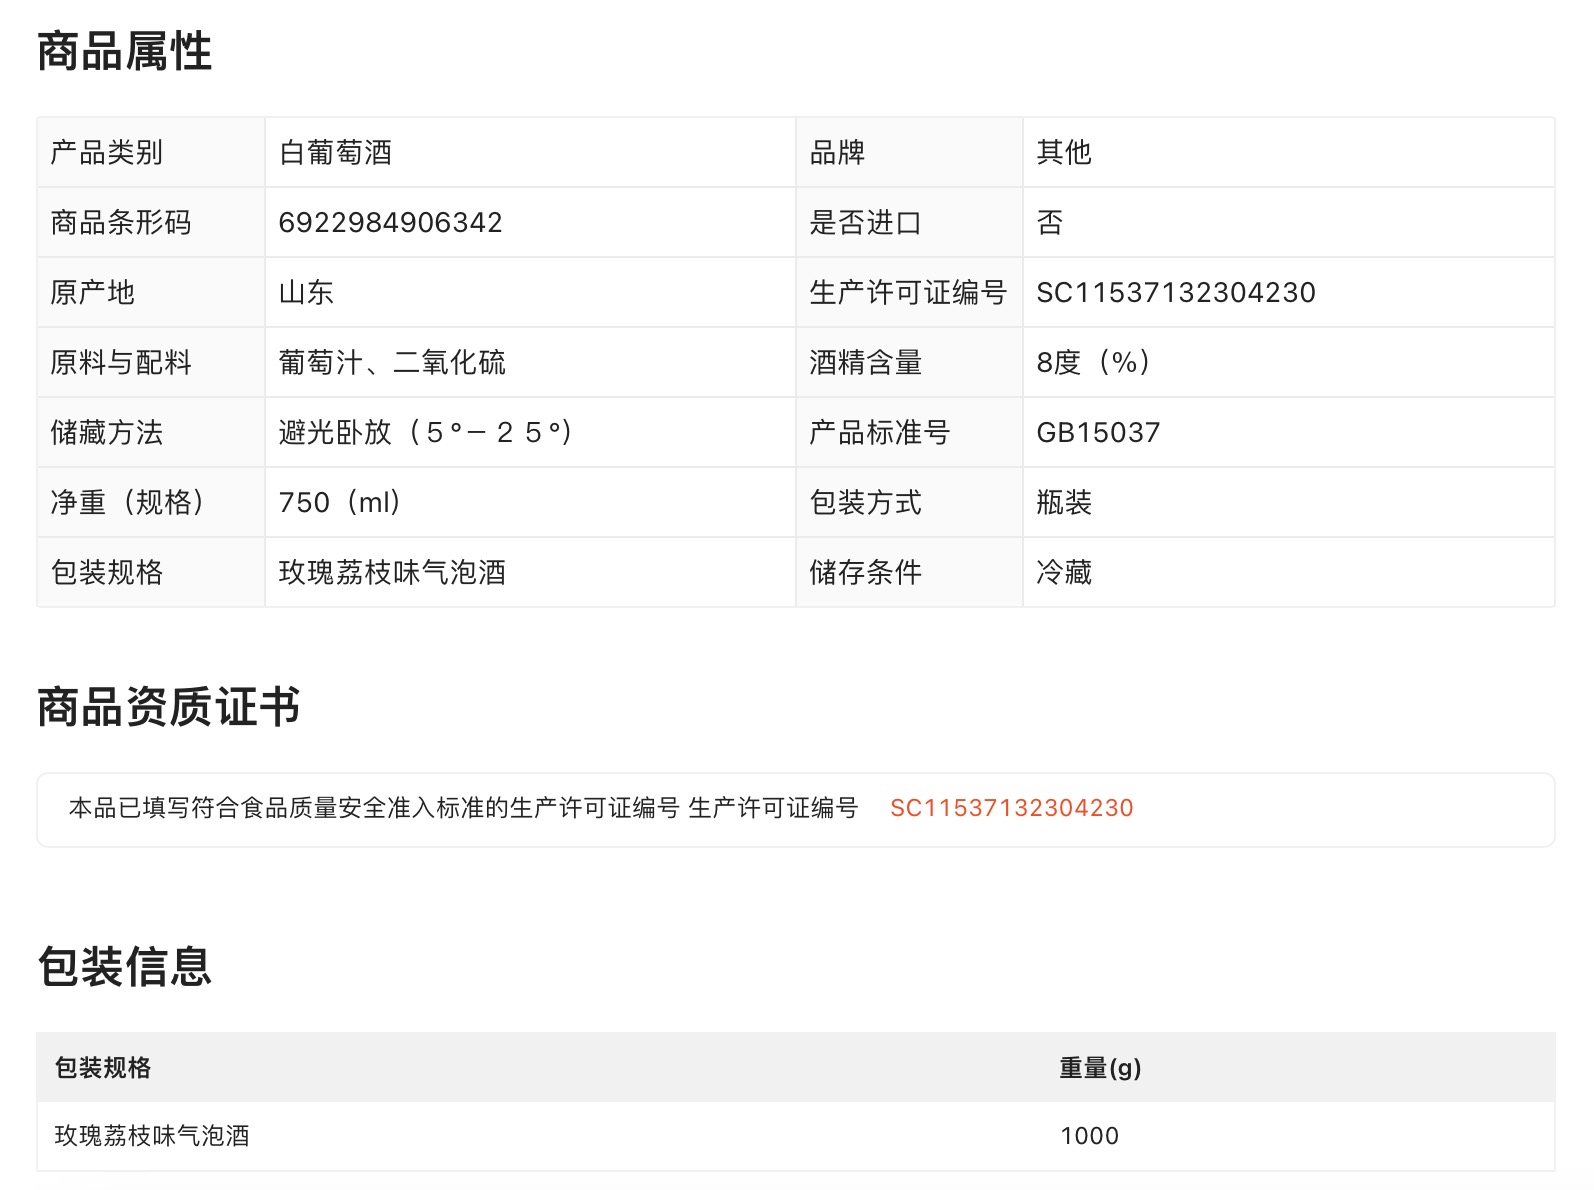This screenshot has height=1190, width=1594.
Task: Click the 品牌 value 其他
Action: coord(1063,152)
